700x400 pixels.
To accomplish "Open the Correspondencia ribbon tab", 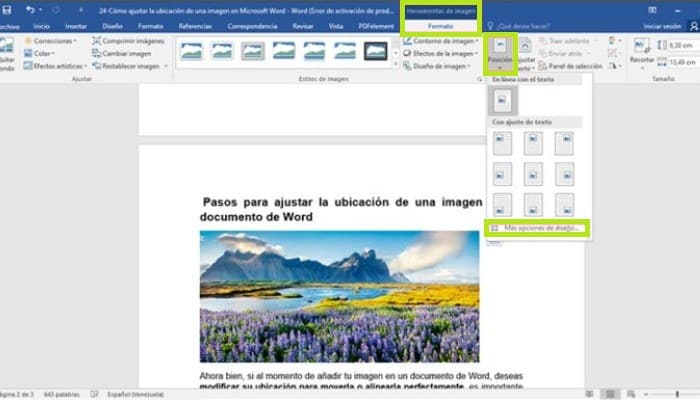I will tap(252, 26).
